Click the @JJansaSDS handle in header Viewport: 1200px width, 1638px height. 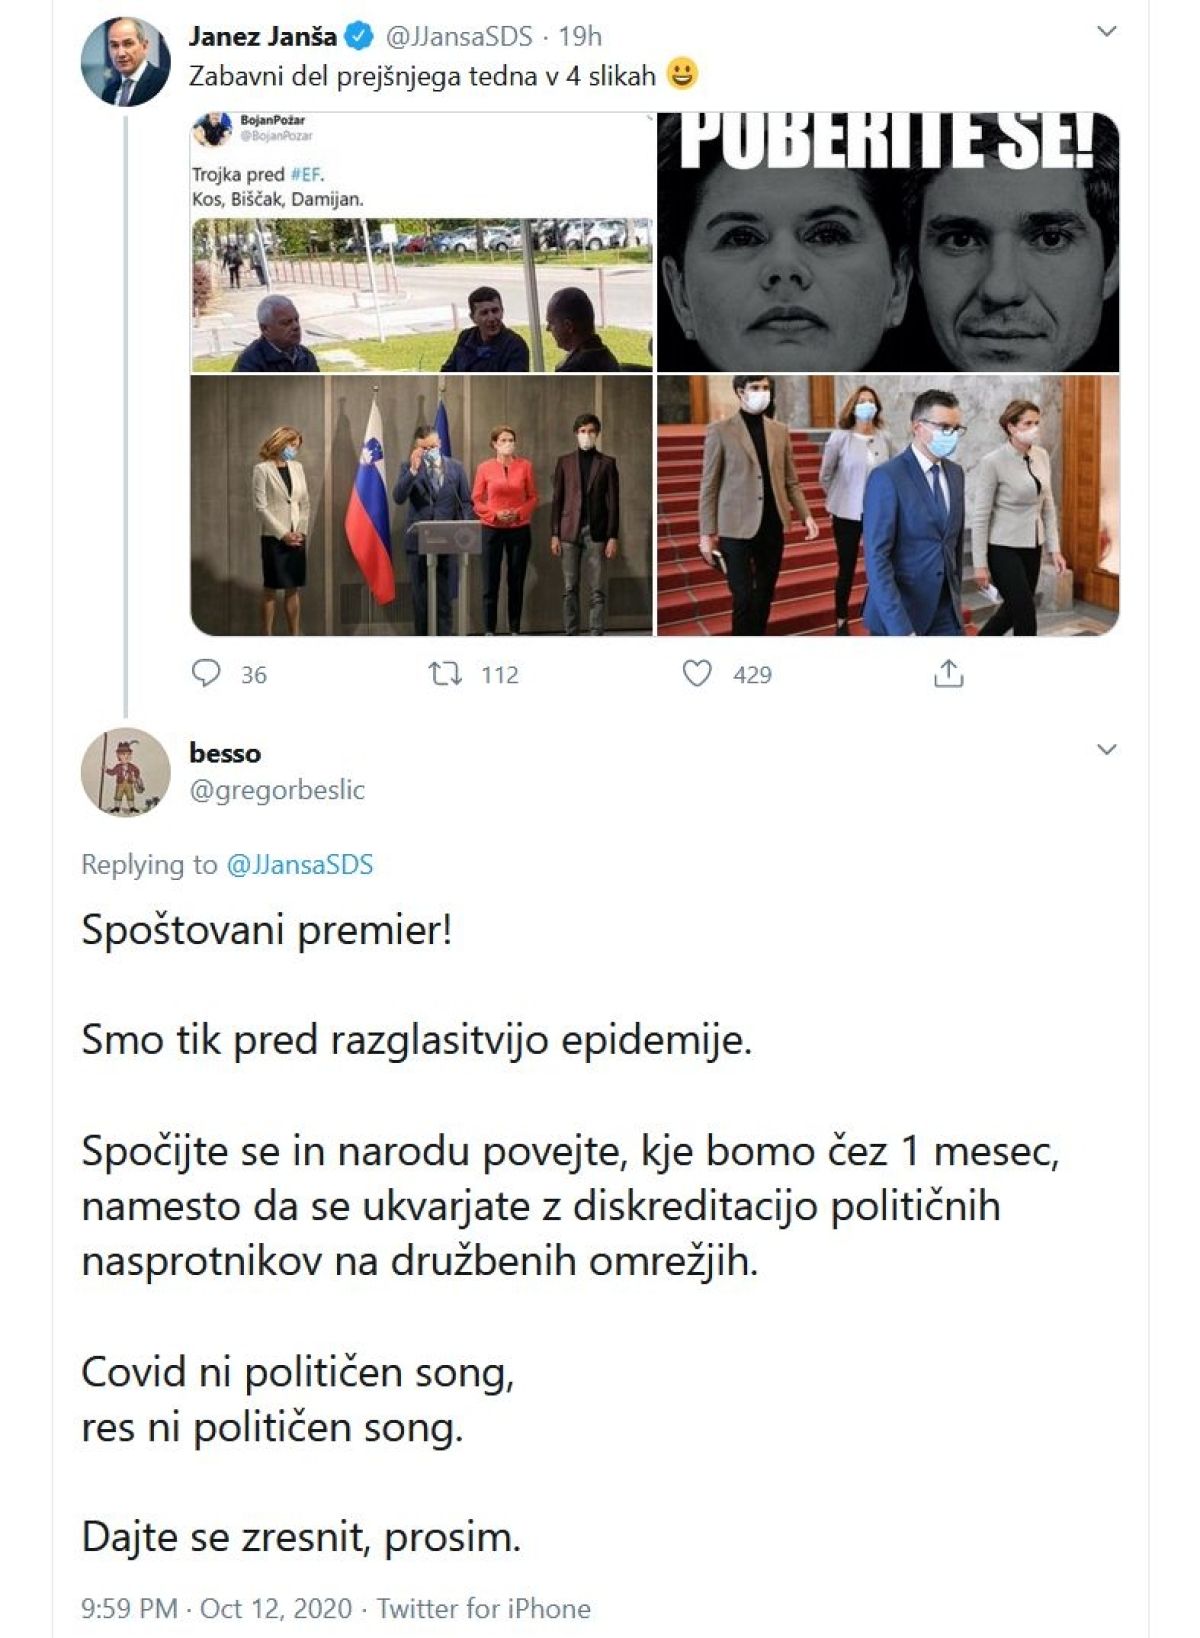457,37
